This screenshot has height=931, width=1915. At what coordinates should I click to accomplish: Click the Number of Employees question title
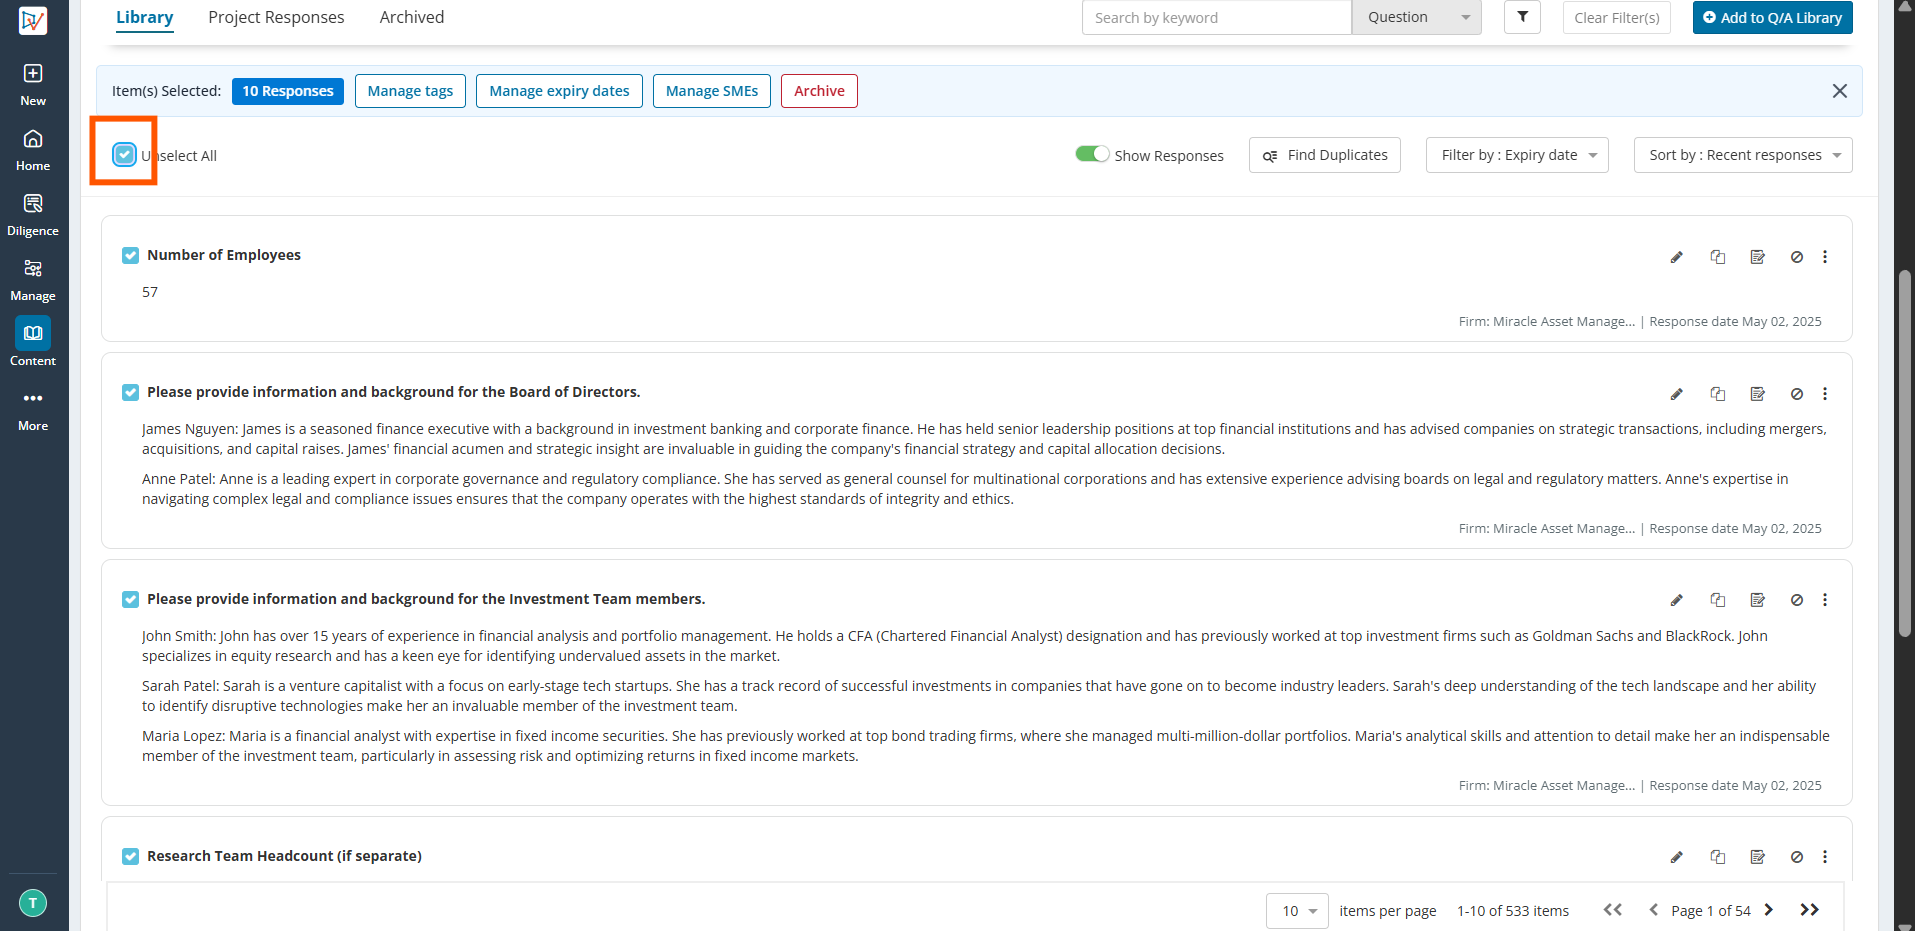point(224,255)
